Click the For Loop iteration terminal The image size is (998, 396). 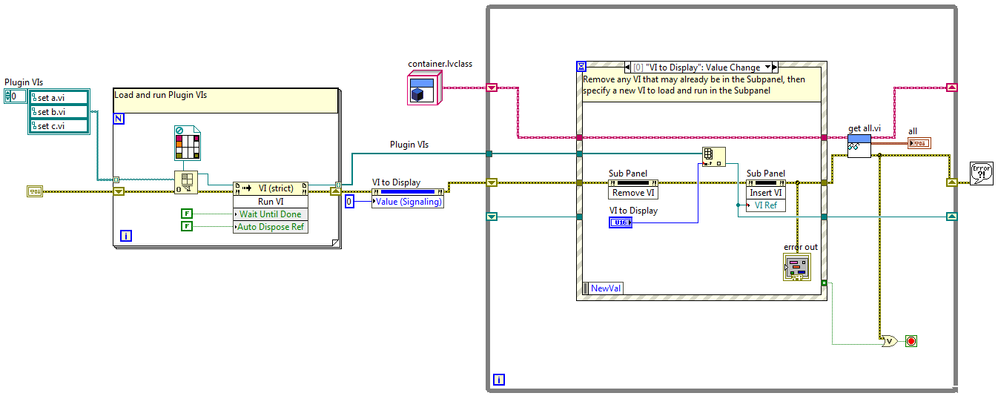126,236
